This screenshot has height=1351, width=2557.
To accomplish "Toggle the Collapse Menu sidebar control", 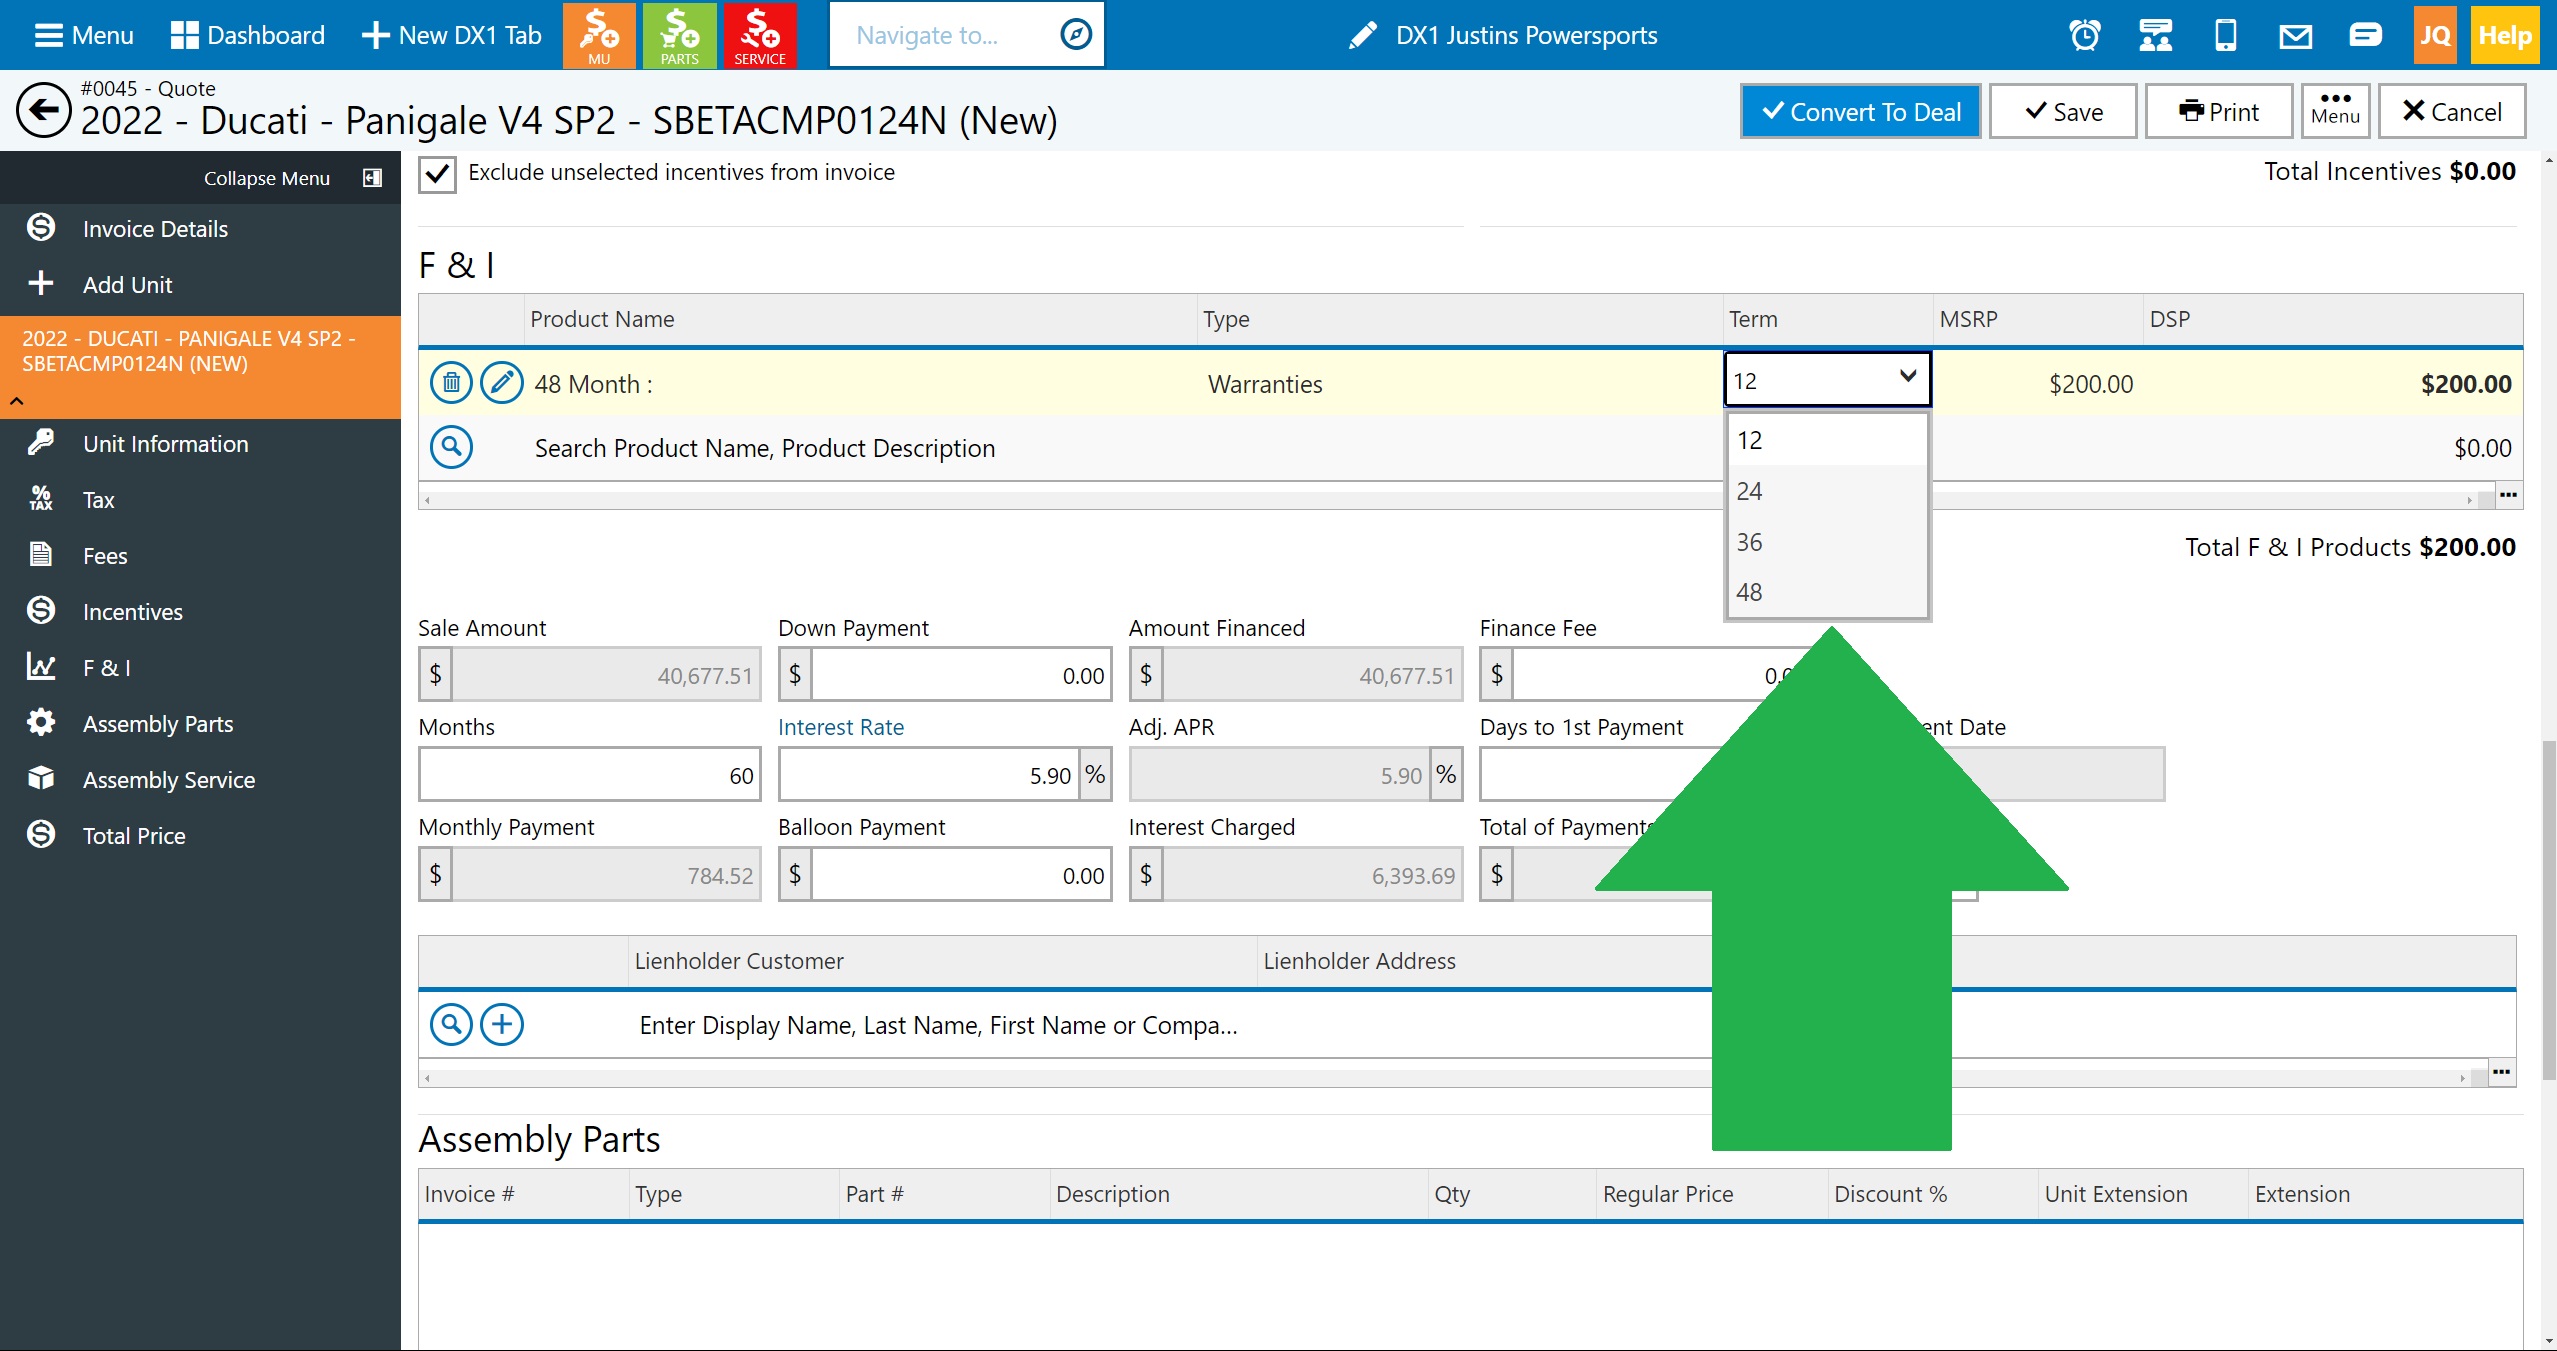I will tap(372, 178).
